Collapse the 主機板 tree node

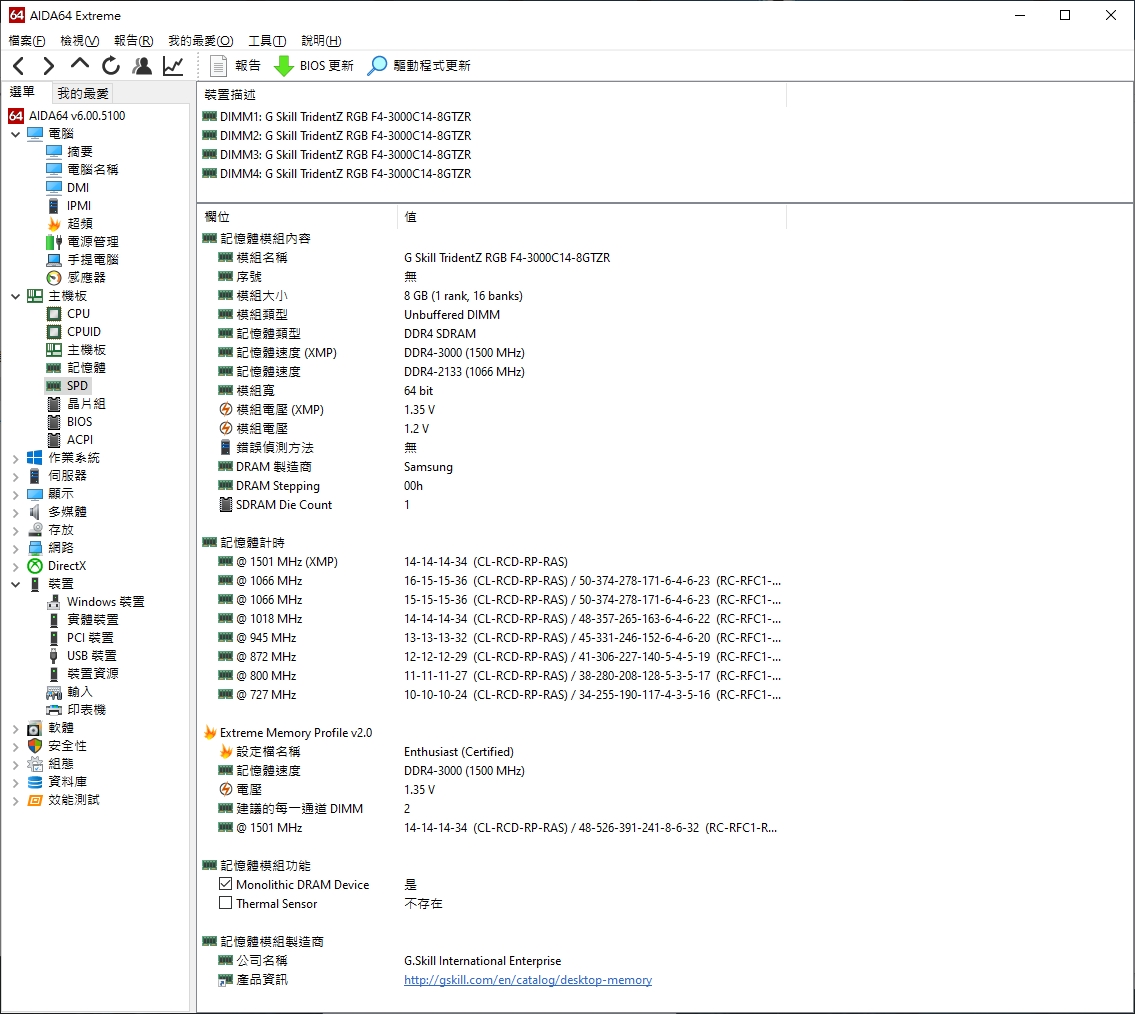coord(15,296)
